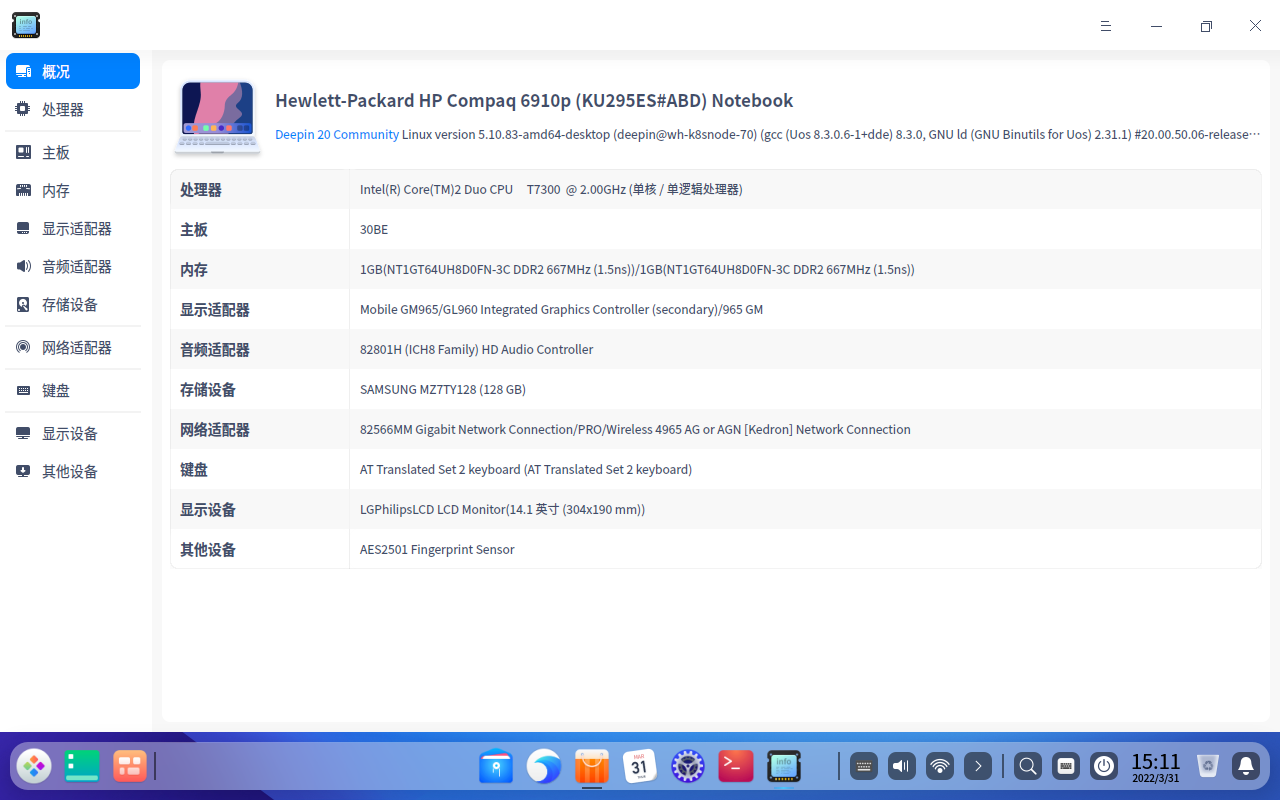Select the 82566MM Gigabit Network Connection value
The width and height of the screenshot is (1280, 800).
(x=635, y=429)
